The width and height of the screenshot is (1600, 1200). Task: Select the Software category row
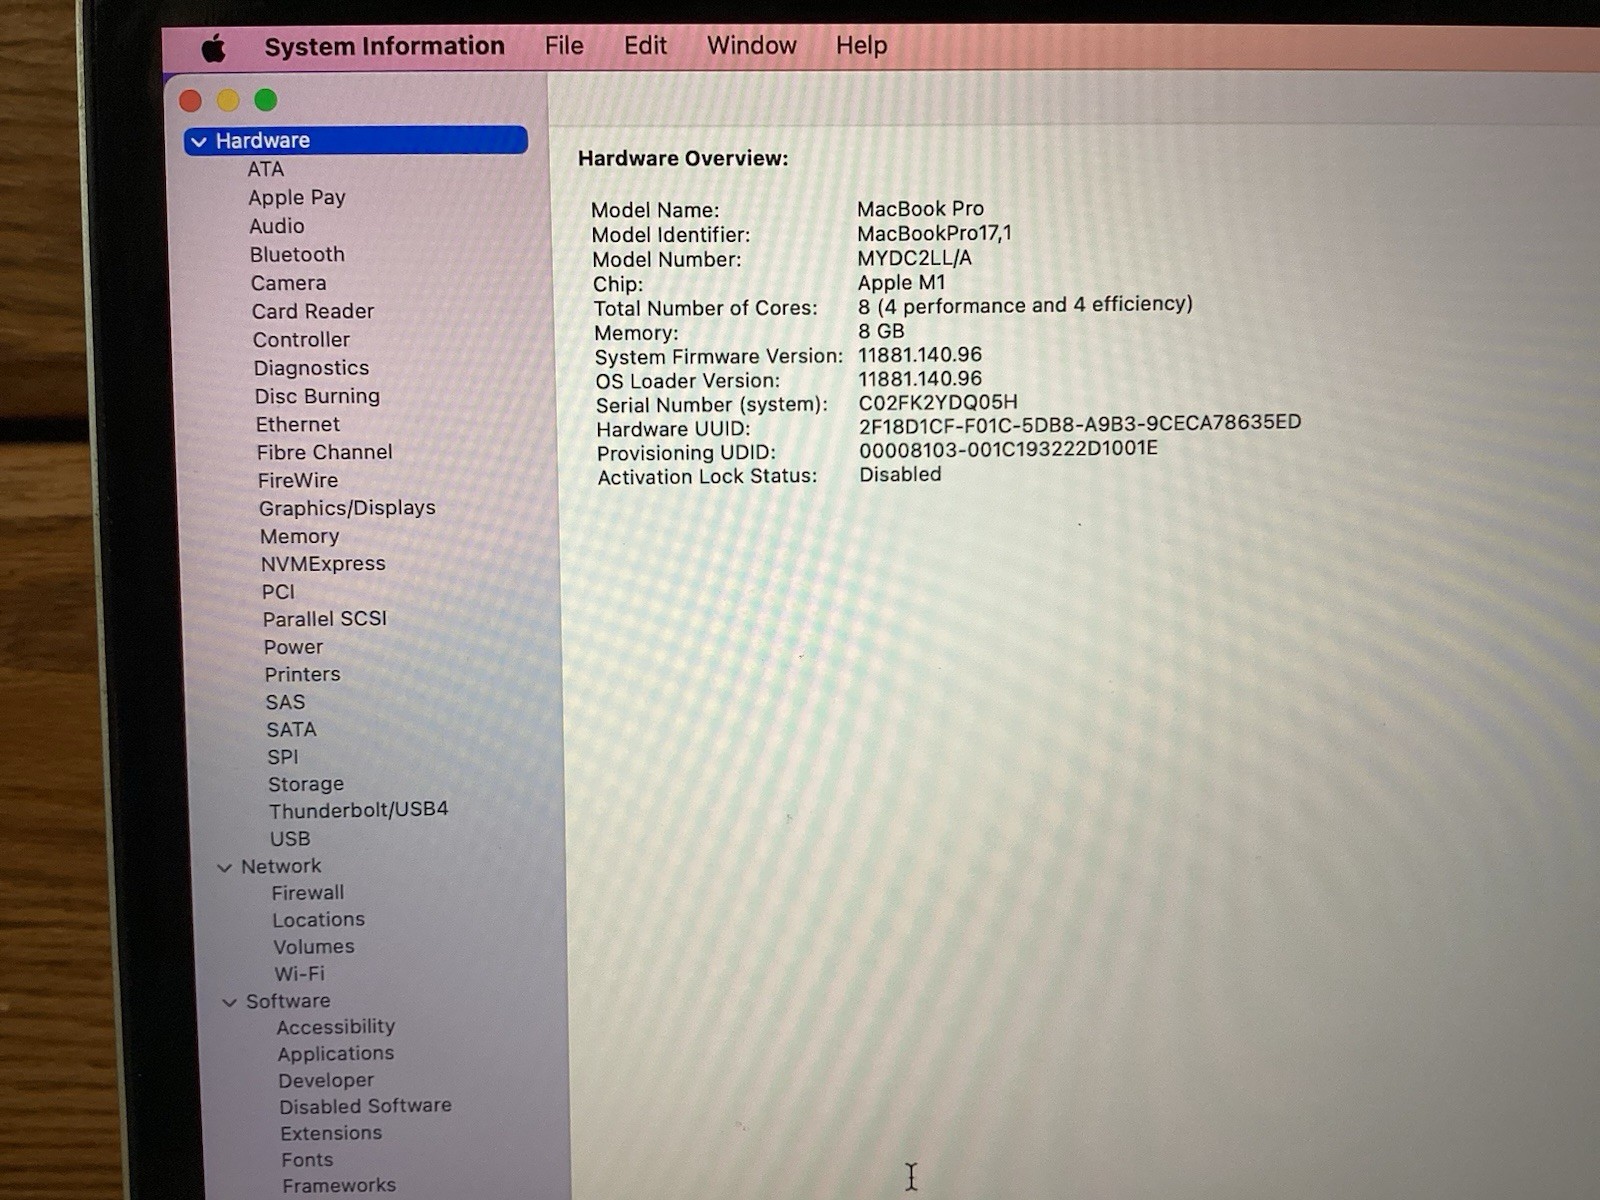pyautogui.click(x=288, y=1001)
